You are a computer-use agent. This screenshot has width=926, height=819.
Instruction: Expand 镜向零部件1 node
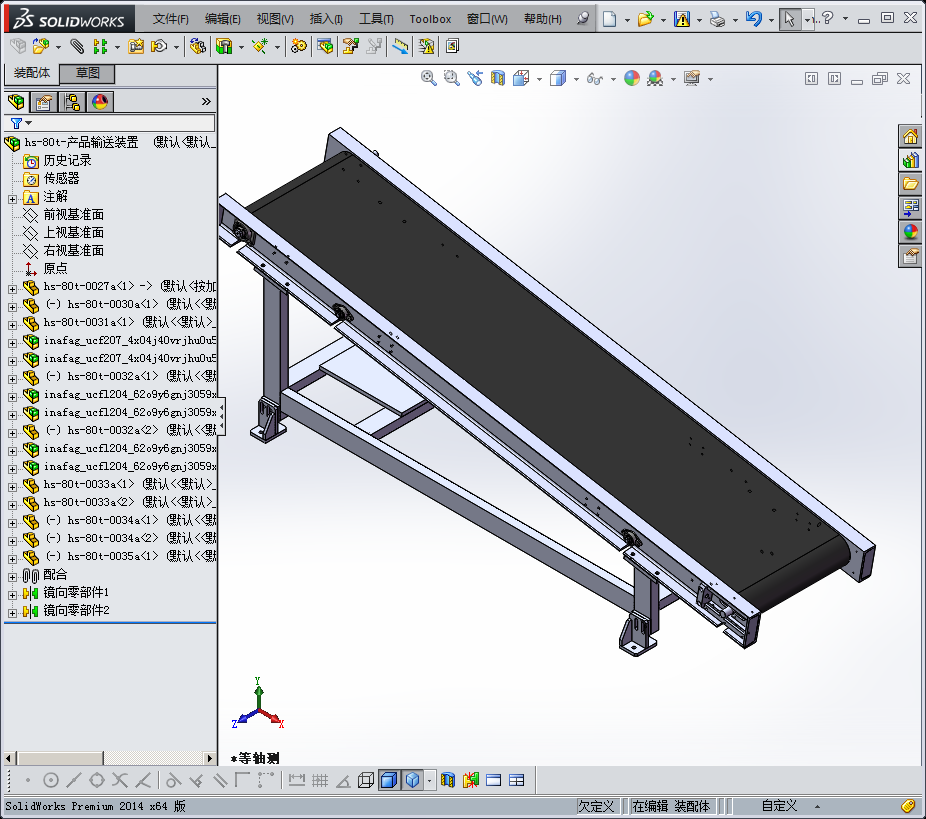tap(12, 595)
